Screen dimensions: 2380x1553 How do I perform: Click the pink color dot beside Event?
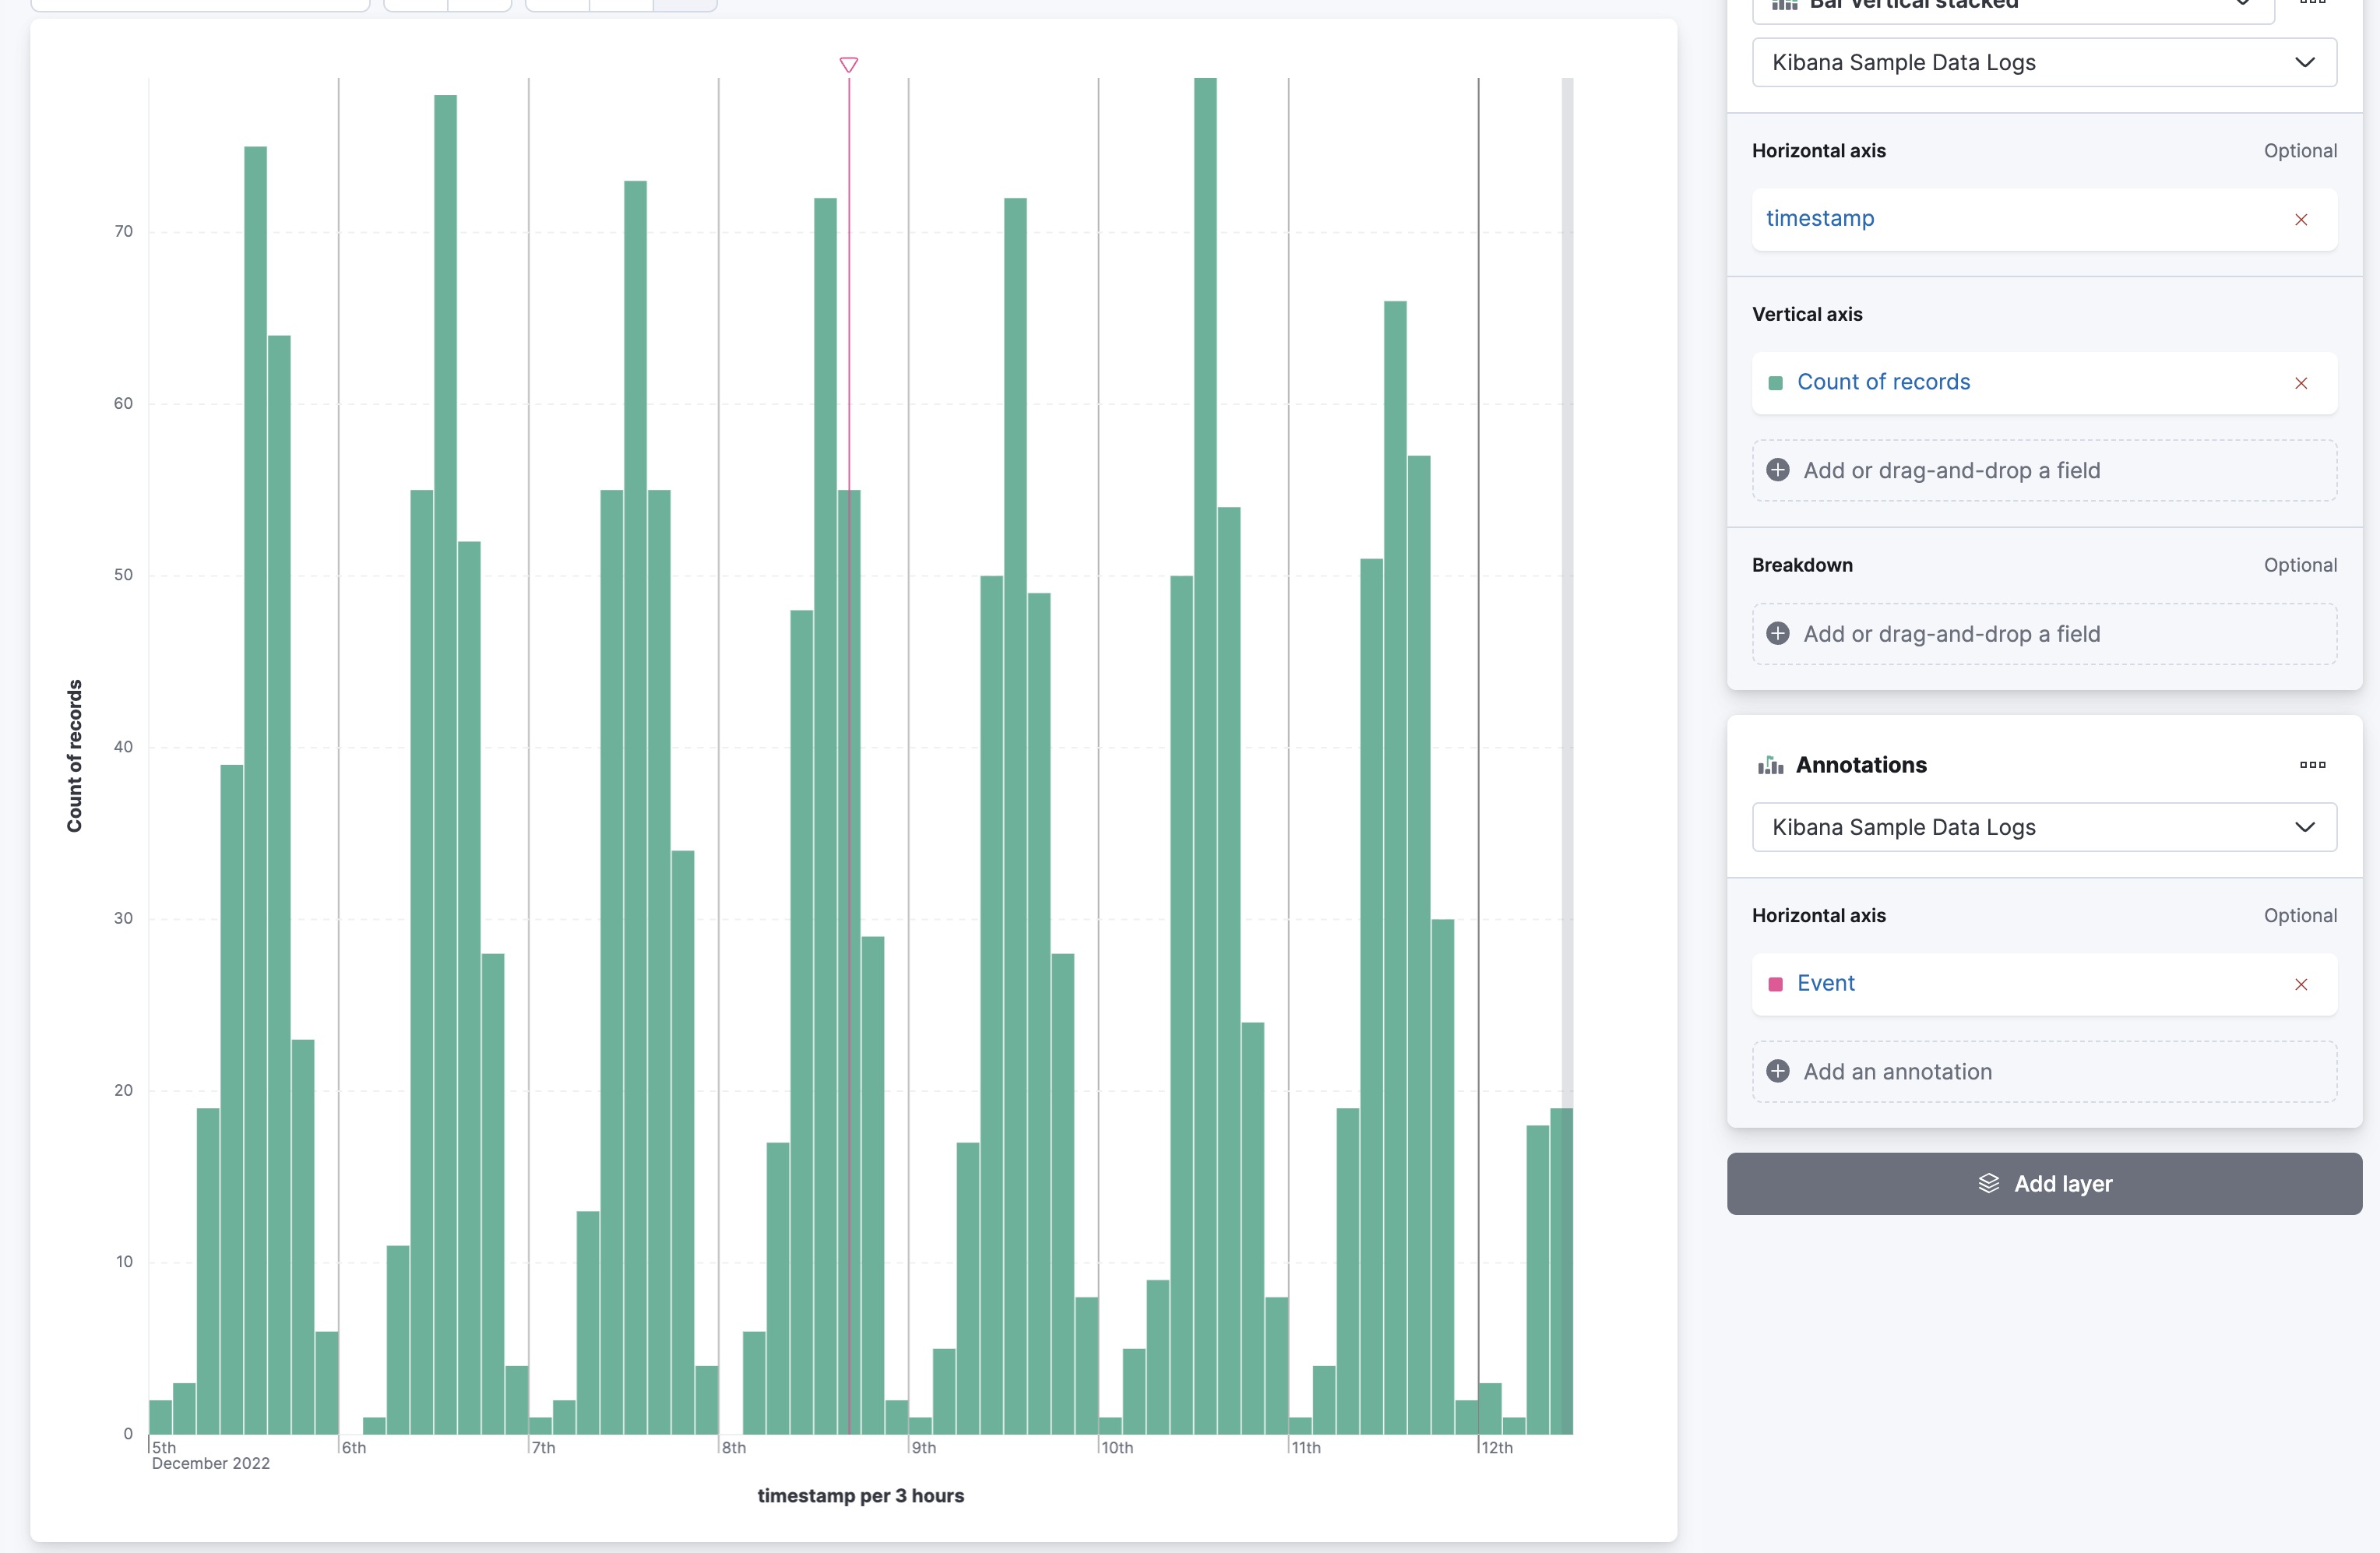click(x=1776, y=983)
